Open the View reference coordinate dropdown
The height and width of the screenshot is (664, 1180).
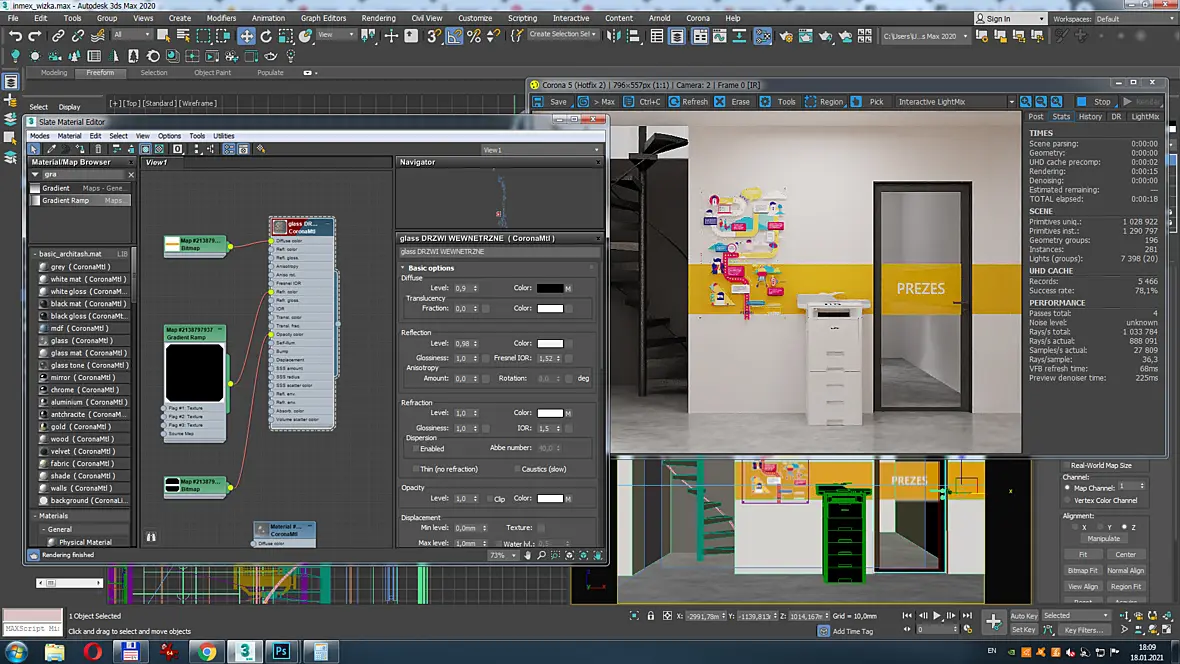pyautogui.click(x=336, y=35)
